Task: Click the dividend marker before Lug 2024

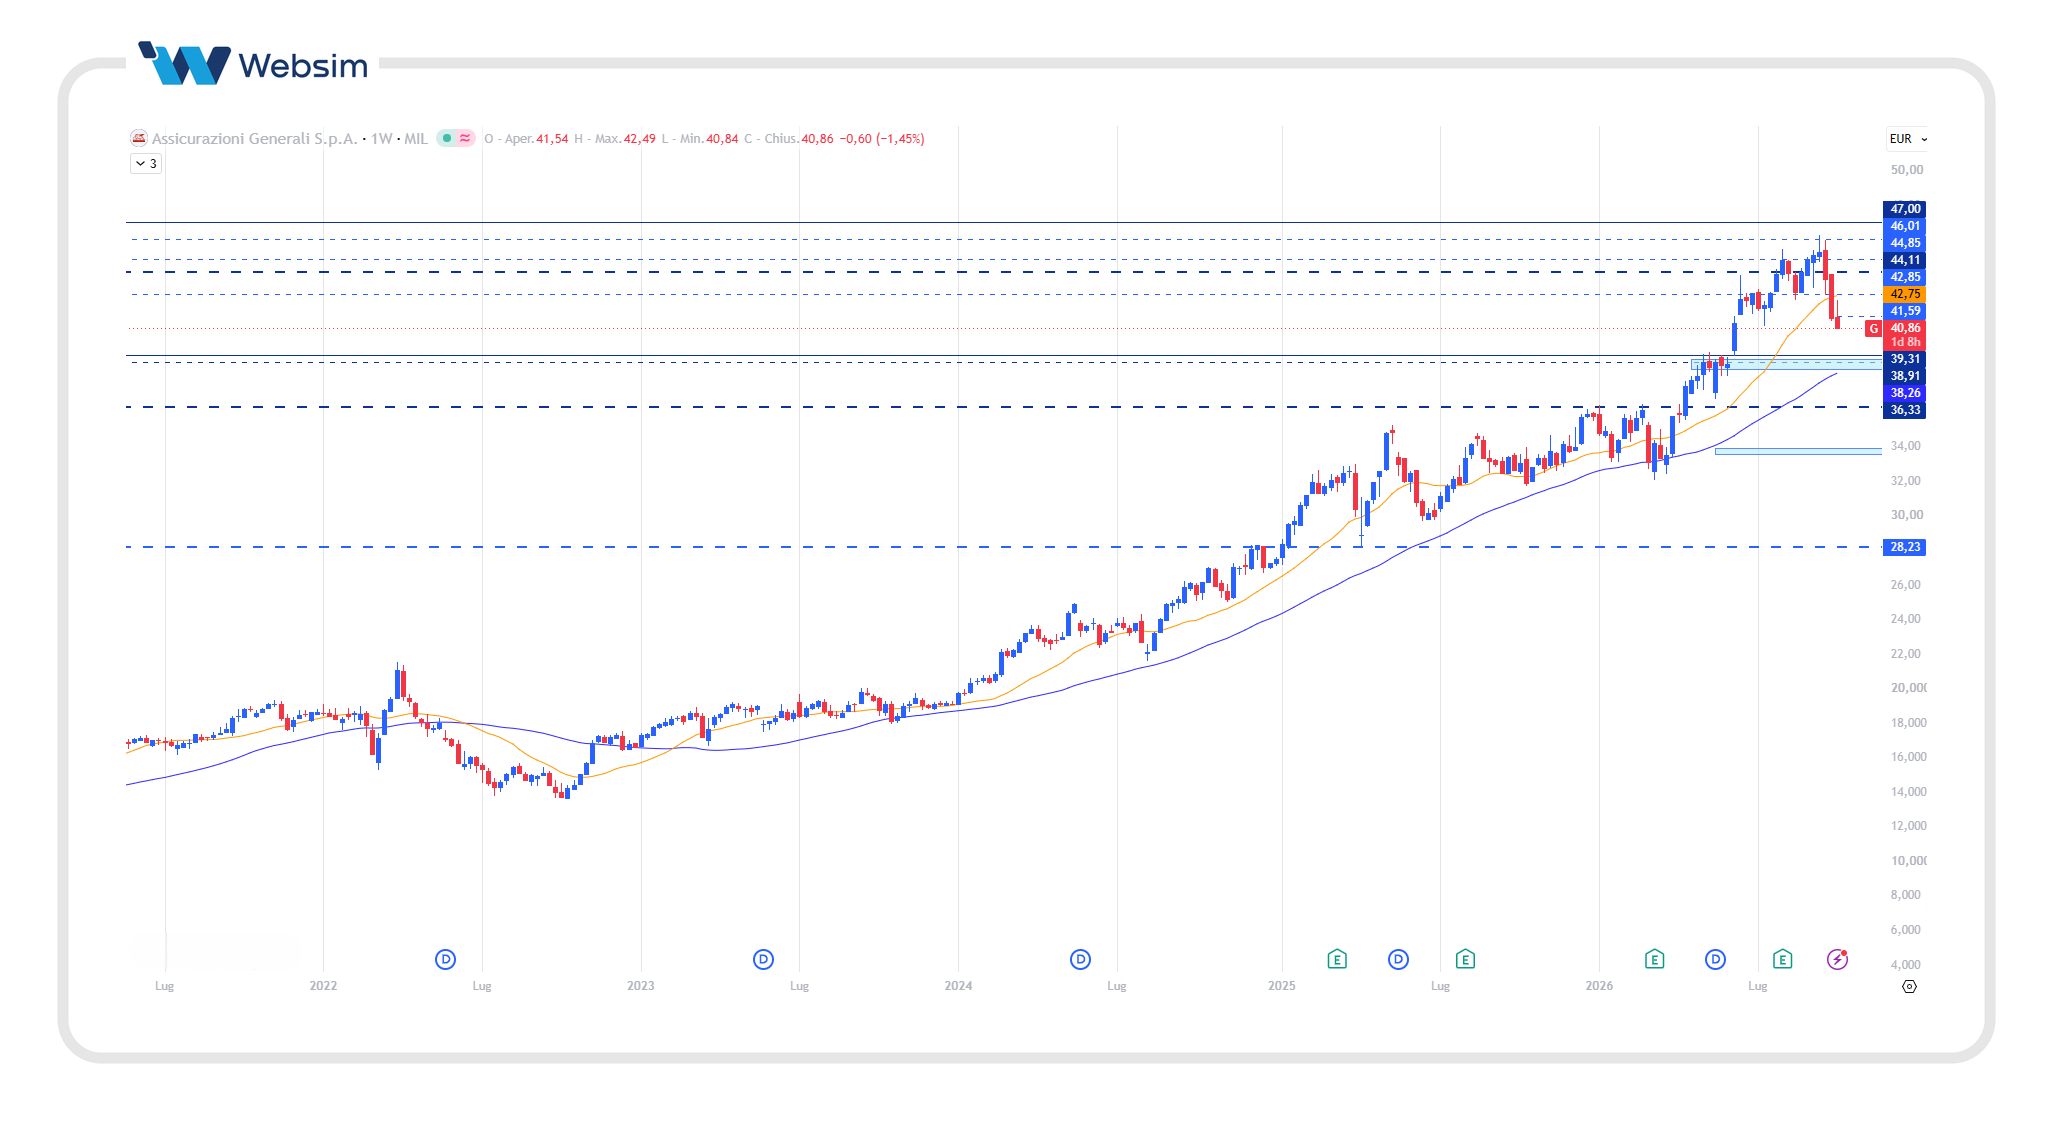Action: (1080, 959)
